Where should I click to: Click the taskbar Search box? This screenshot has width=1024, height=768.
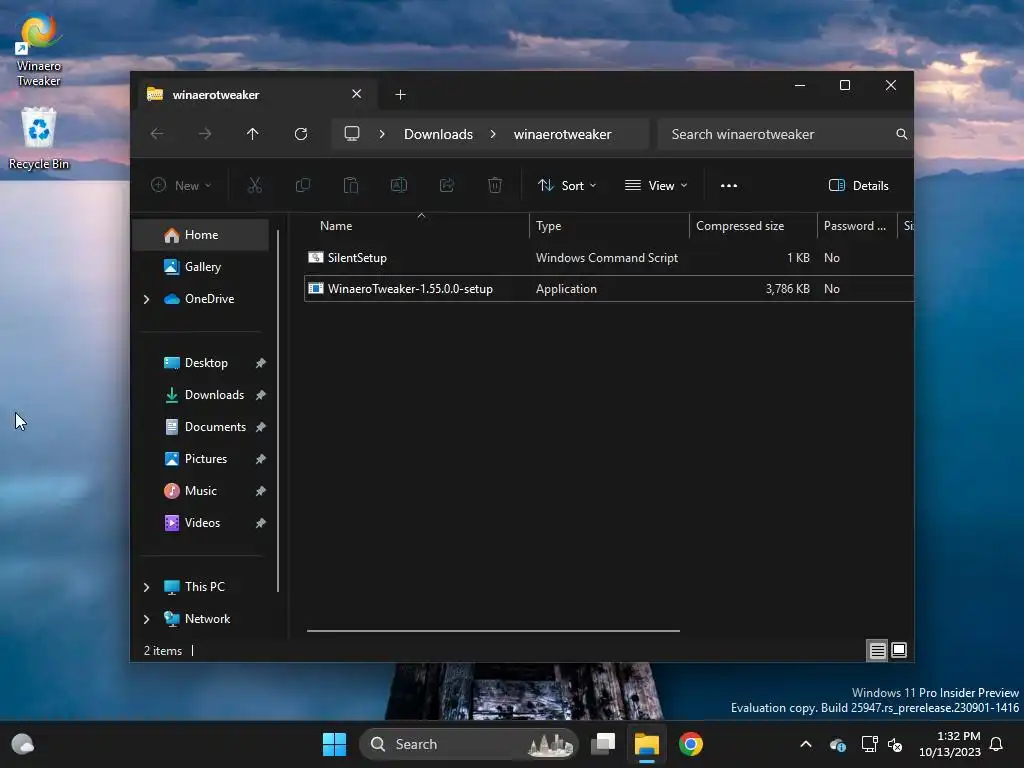[469, 744]
